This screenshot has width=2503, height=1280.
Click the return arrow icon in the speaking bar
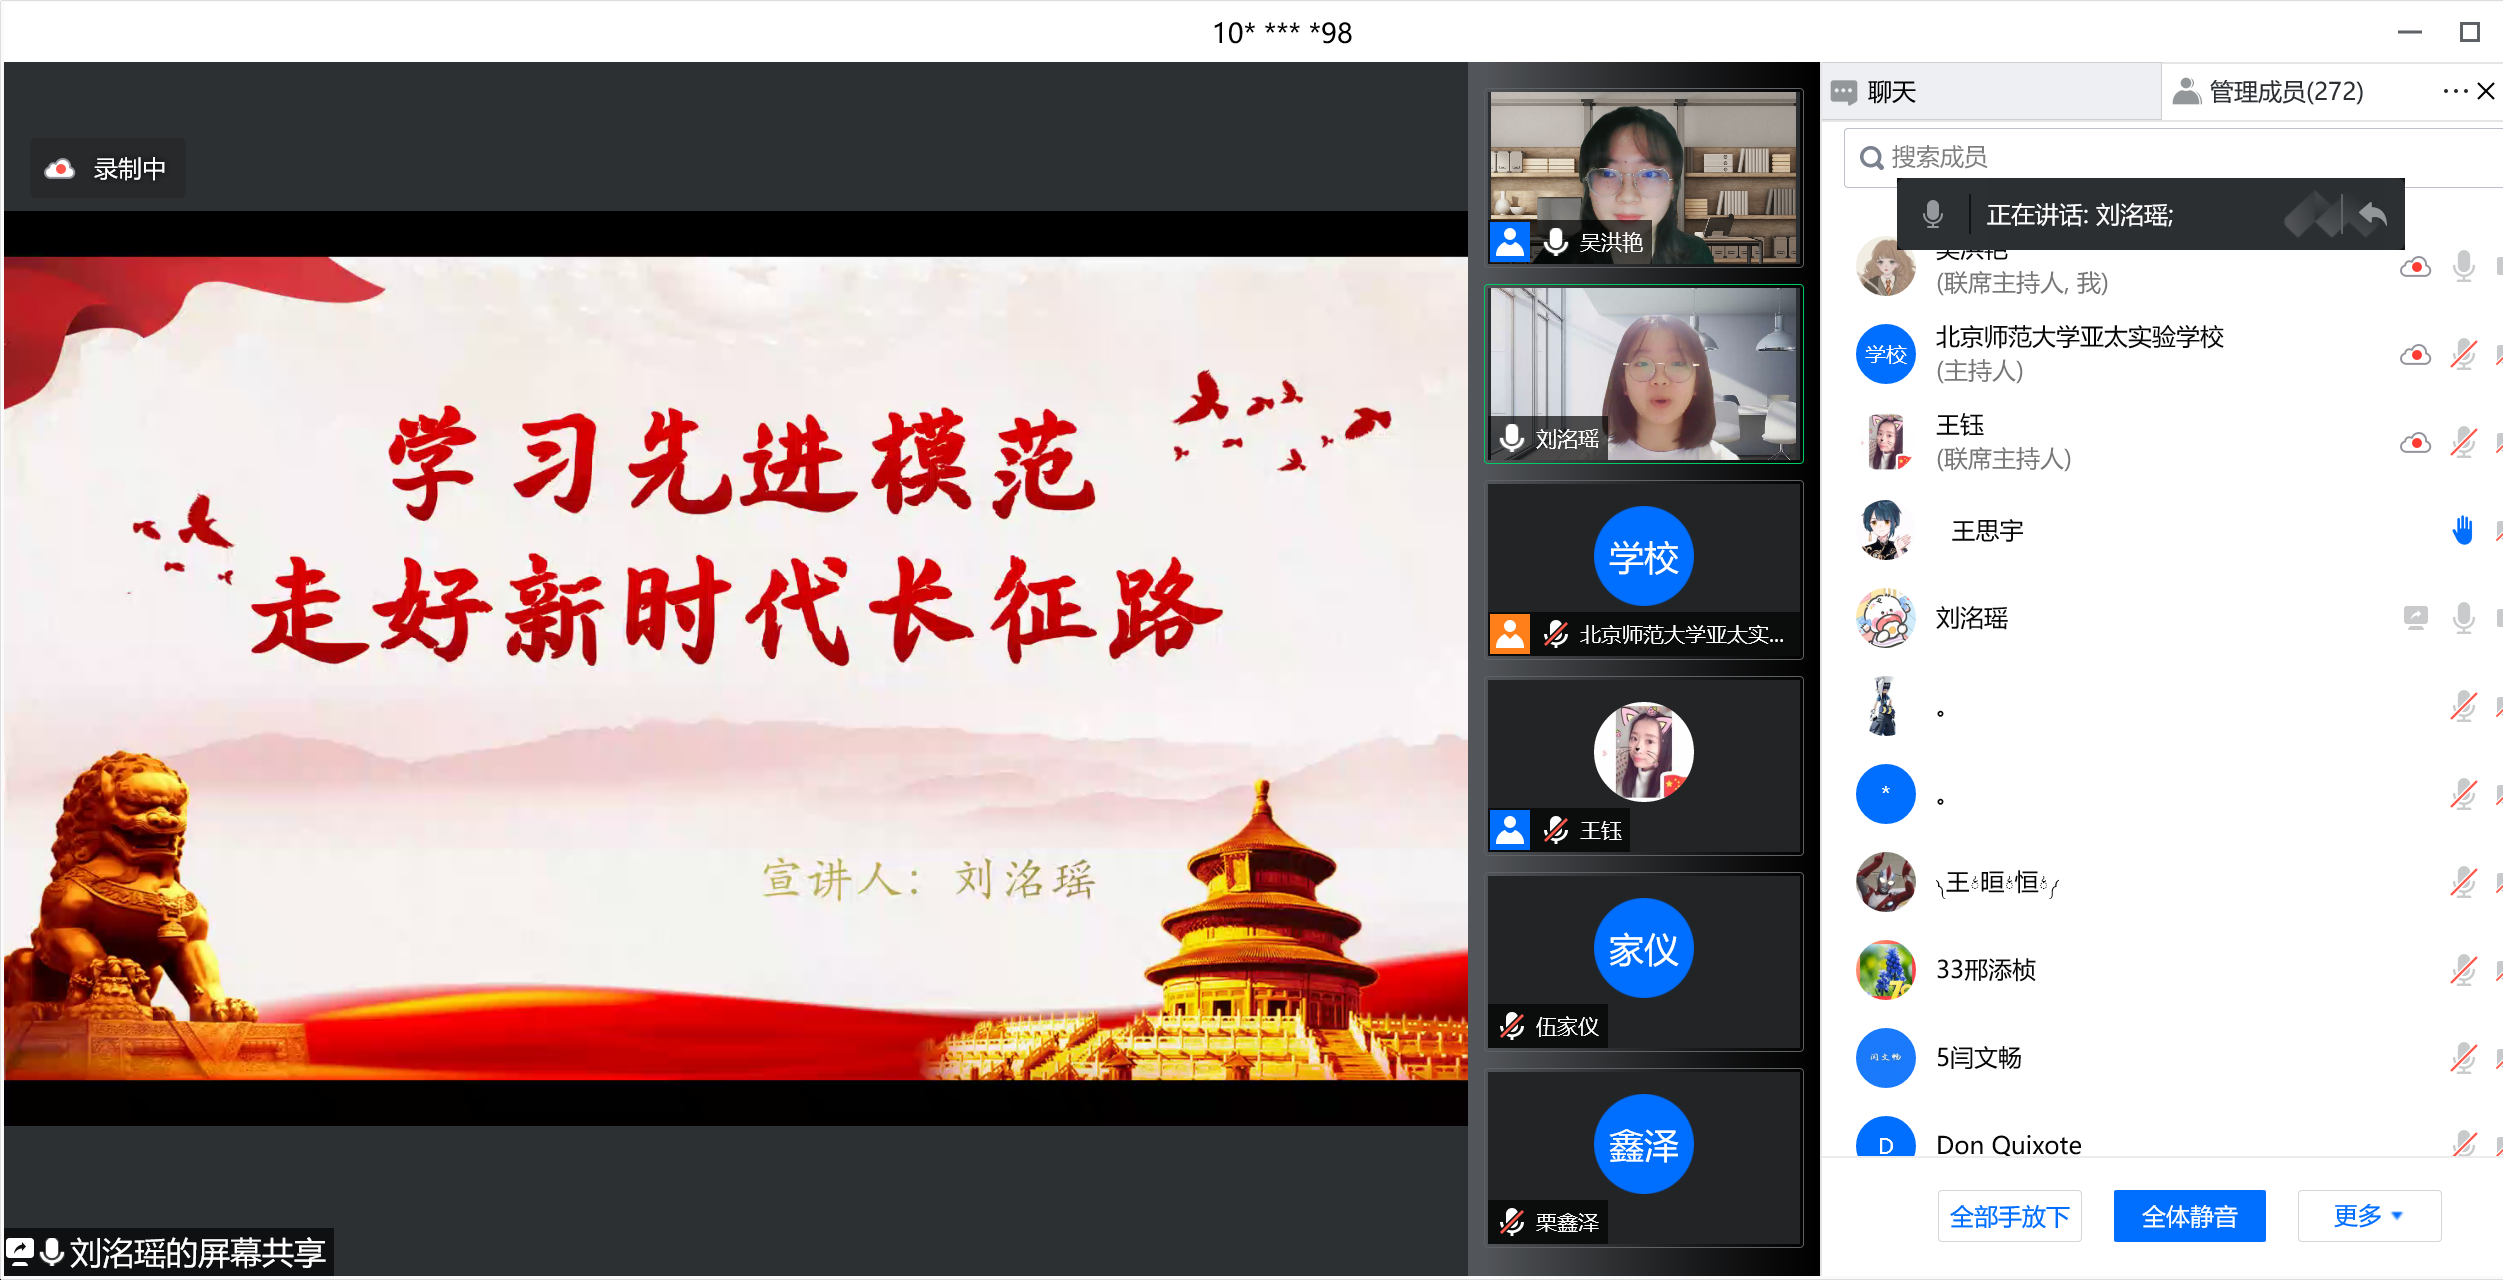click(x=2372, y=214)
